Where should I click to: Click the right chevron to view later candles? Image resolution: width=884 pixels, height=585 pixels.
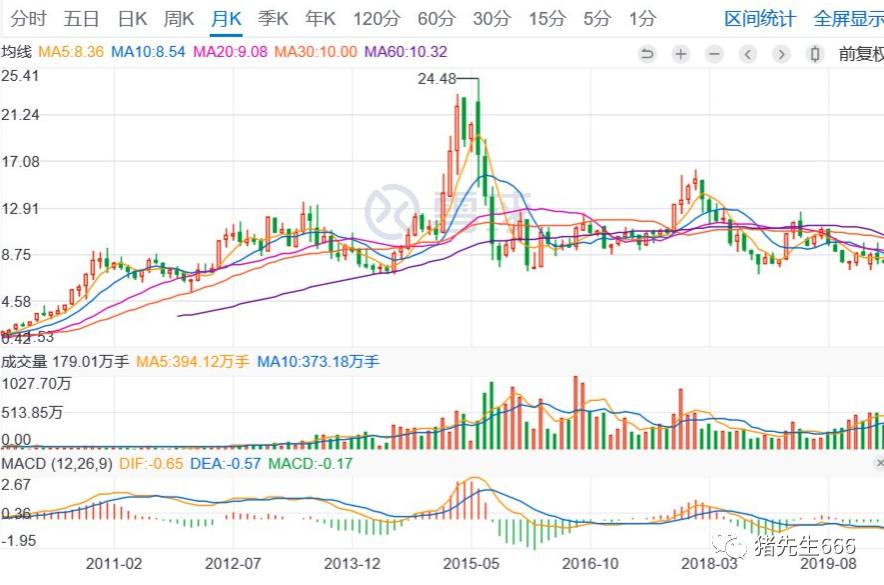pyautogui.click(x=780, y=54)
